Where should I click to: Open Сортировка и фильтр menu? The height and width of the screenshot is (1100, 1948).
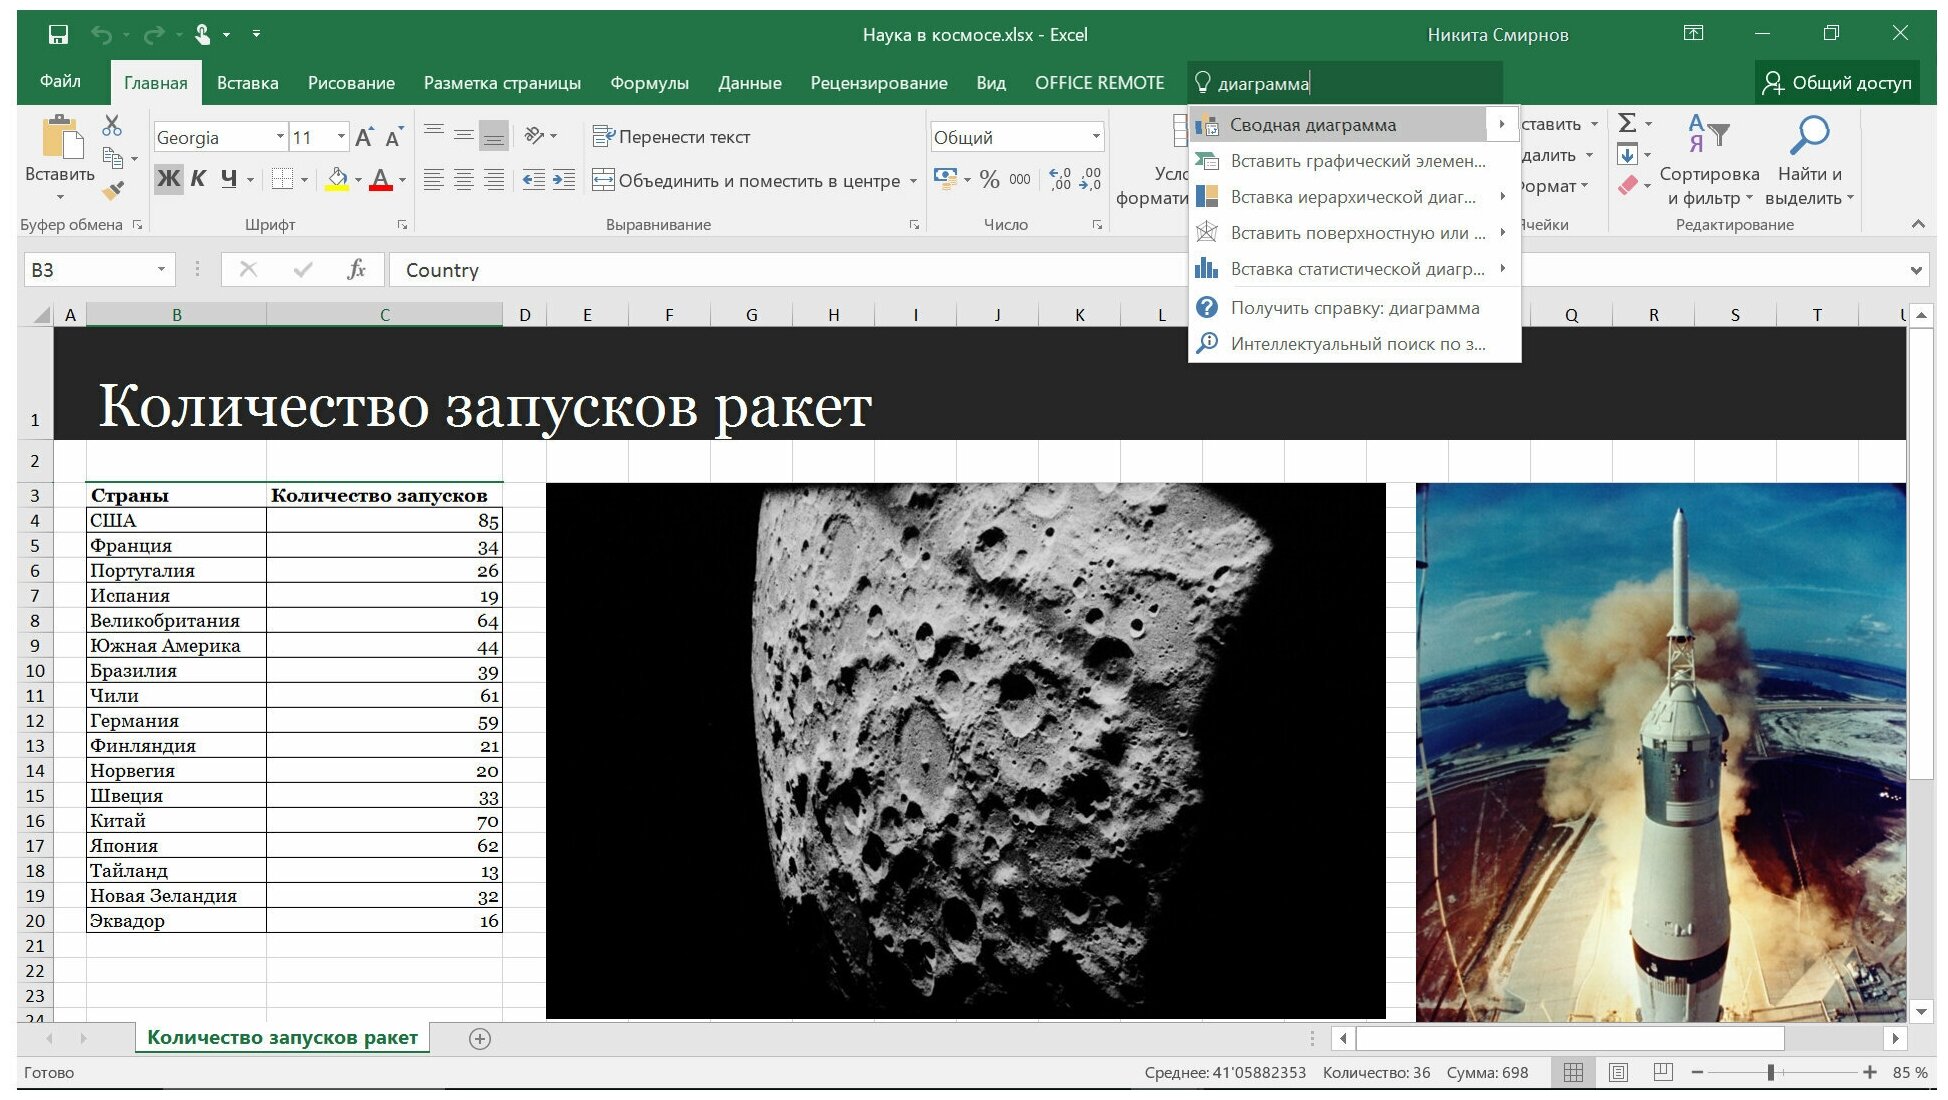[x=1709, y=160]
